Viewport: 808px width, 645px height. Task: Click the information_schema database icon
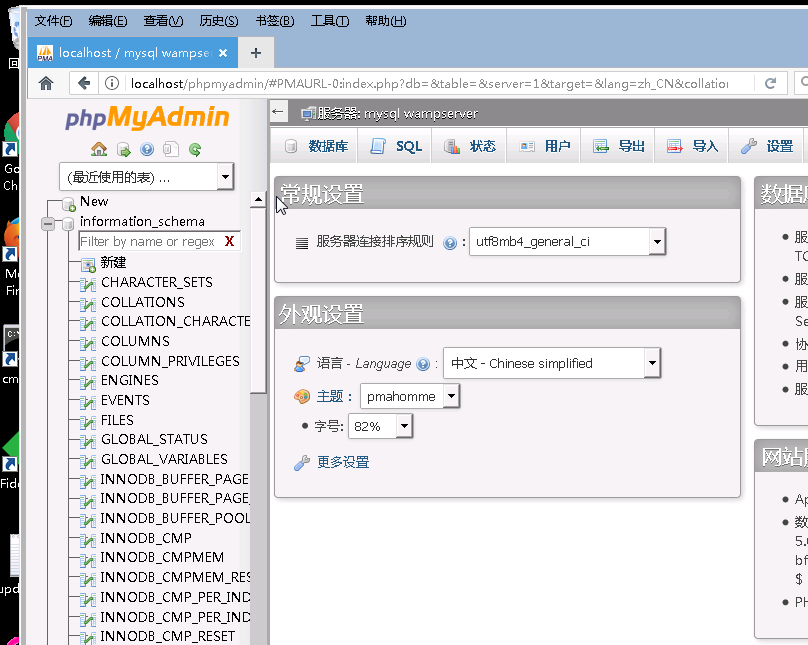click(68, 224)
